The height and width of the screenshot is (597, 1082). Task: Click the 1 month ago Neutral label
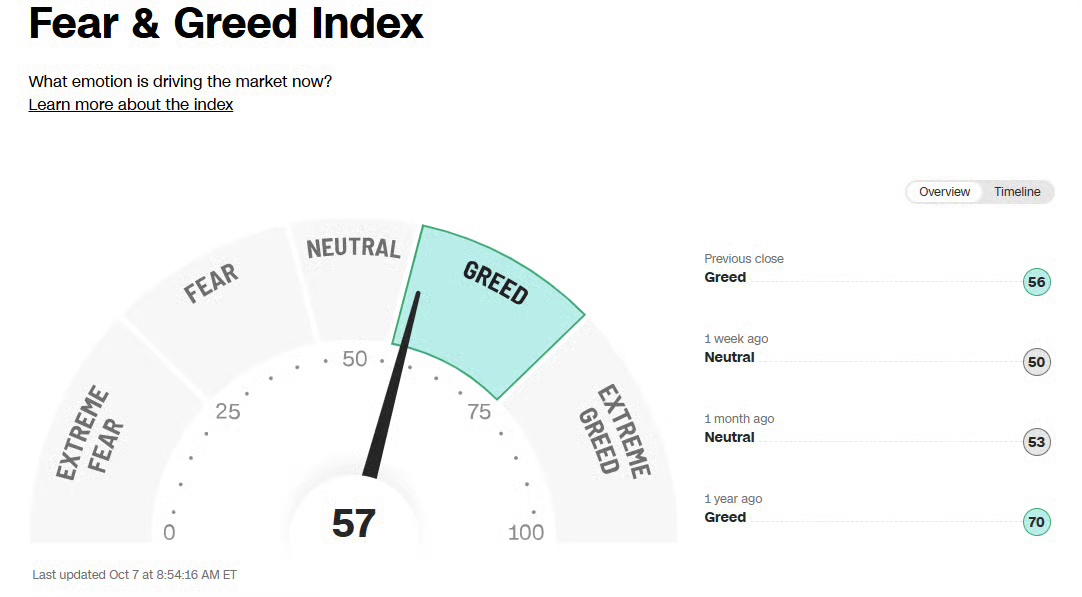tap(729, 438)
